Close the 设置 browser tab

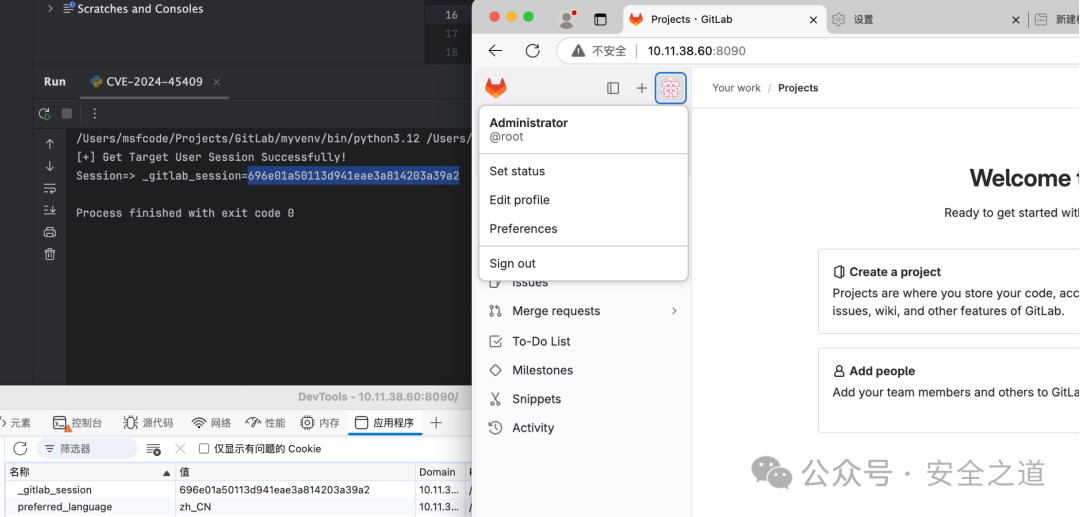1015,20
